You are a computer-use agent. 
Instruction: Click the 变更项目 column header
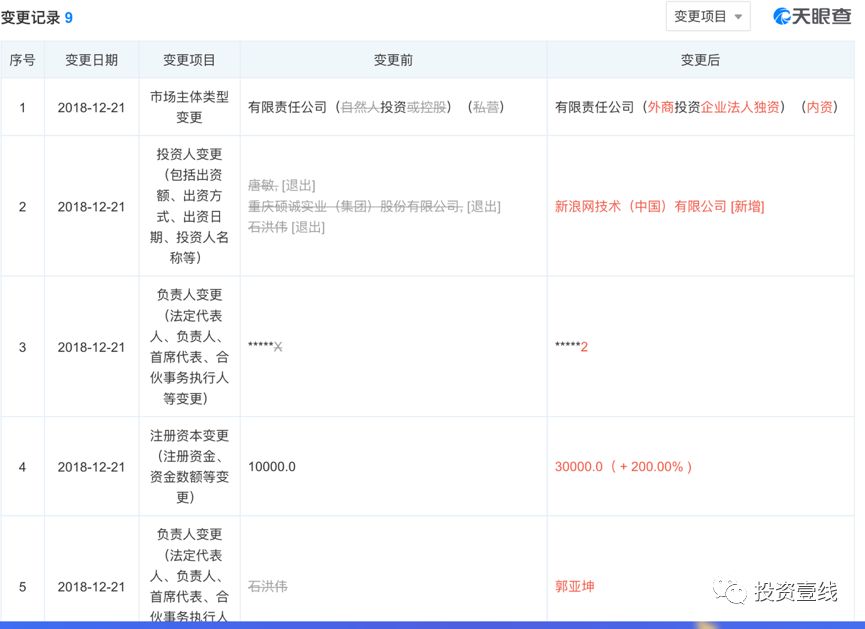pyautogui.click(x=189, y=60)
